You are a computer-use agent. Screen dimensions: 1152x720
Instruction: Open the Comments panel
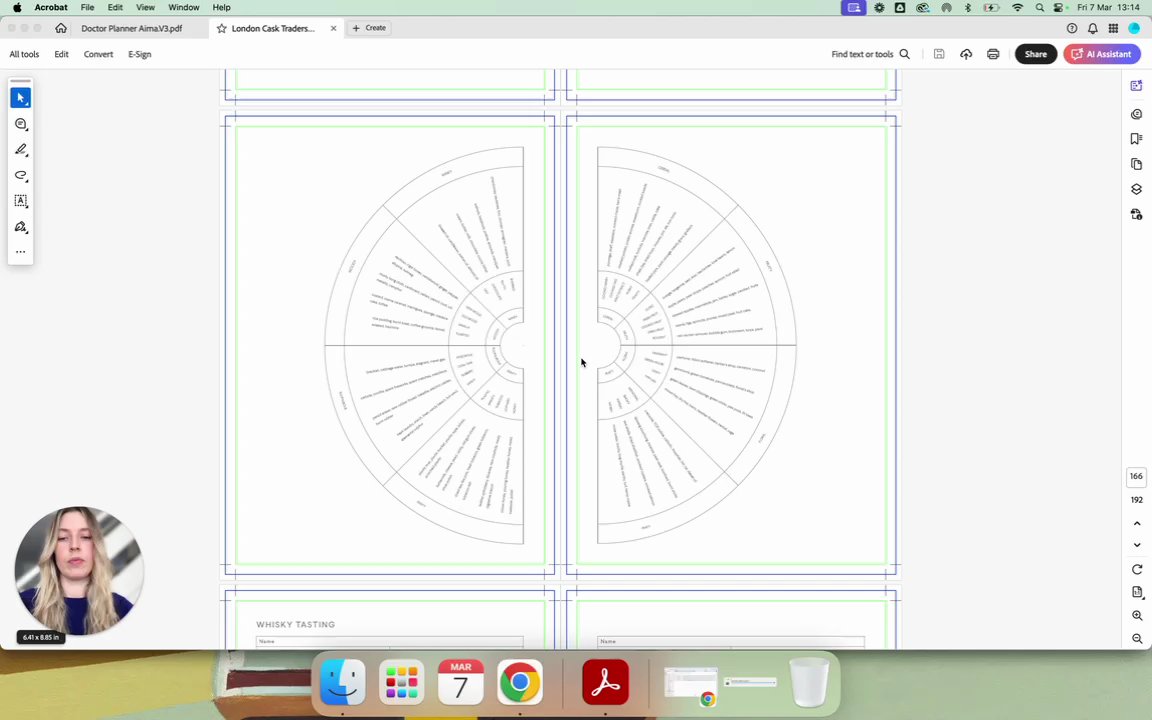point(1137,114)
